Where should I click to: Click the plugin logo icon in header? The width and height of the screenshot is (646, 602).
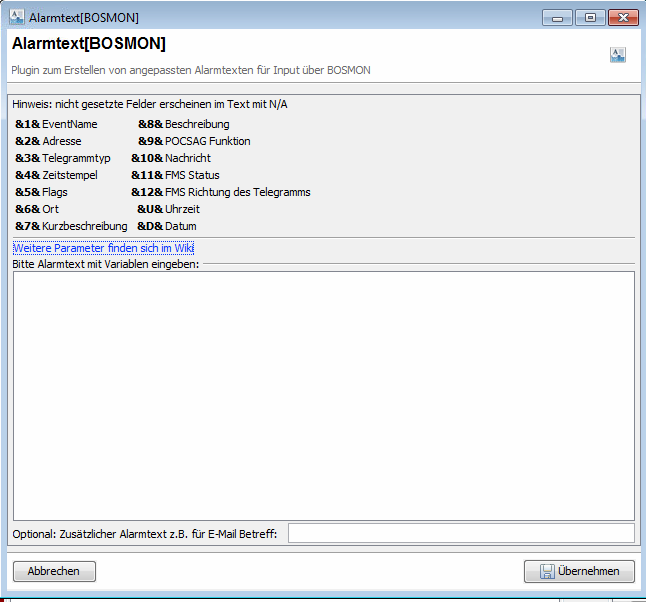618,55
